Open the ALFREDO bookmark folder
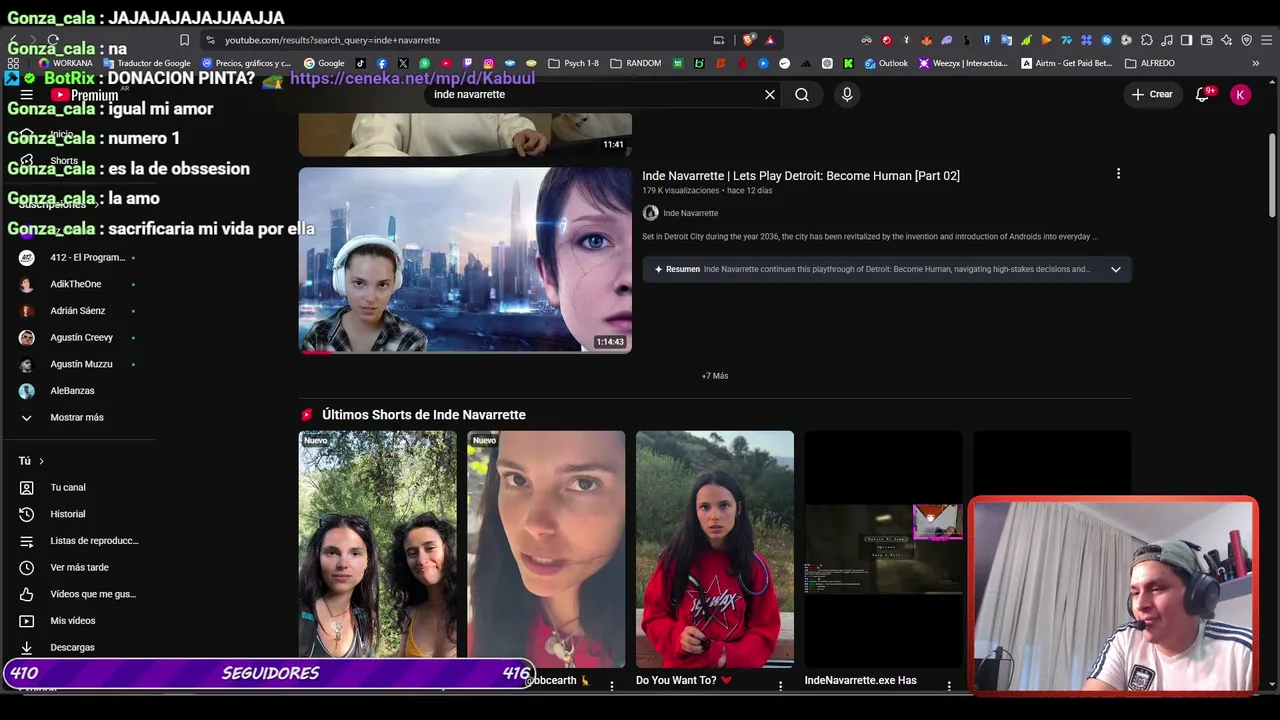 (1150, 63)
